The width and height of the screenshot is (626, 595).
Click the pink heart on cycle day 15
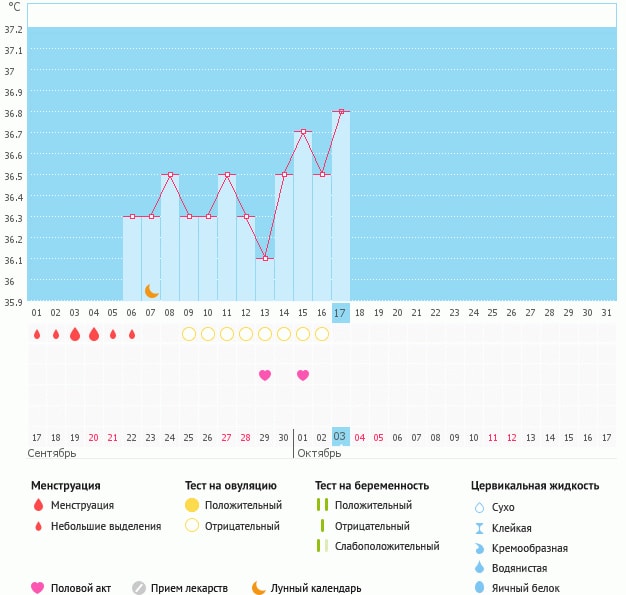pyautogui.click(x=303, y=375)
